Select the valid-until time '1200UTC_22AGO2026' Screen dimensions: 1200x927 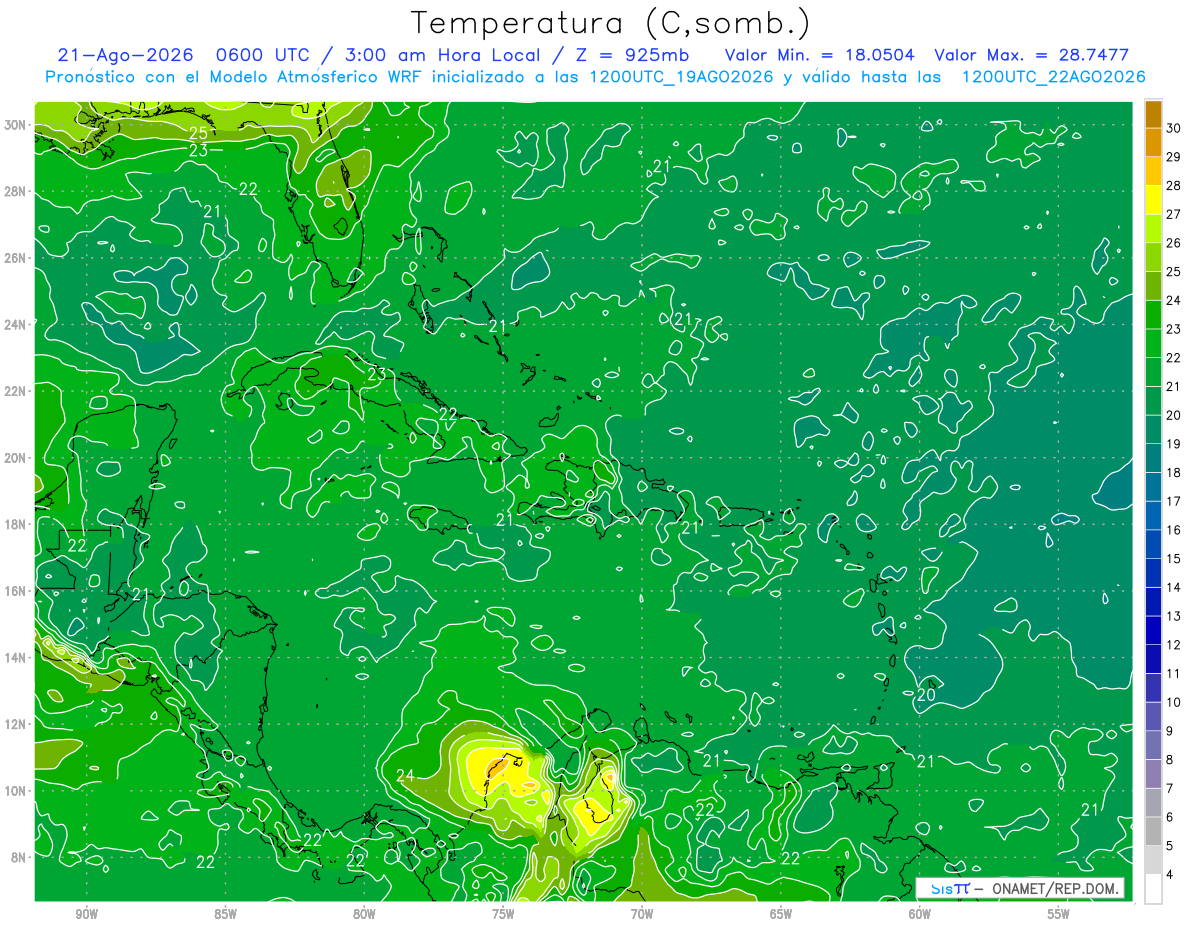click(1053, 77)
